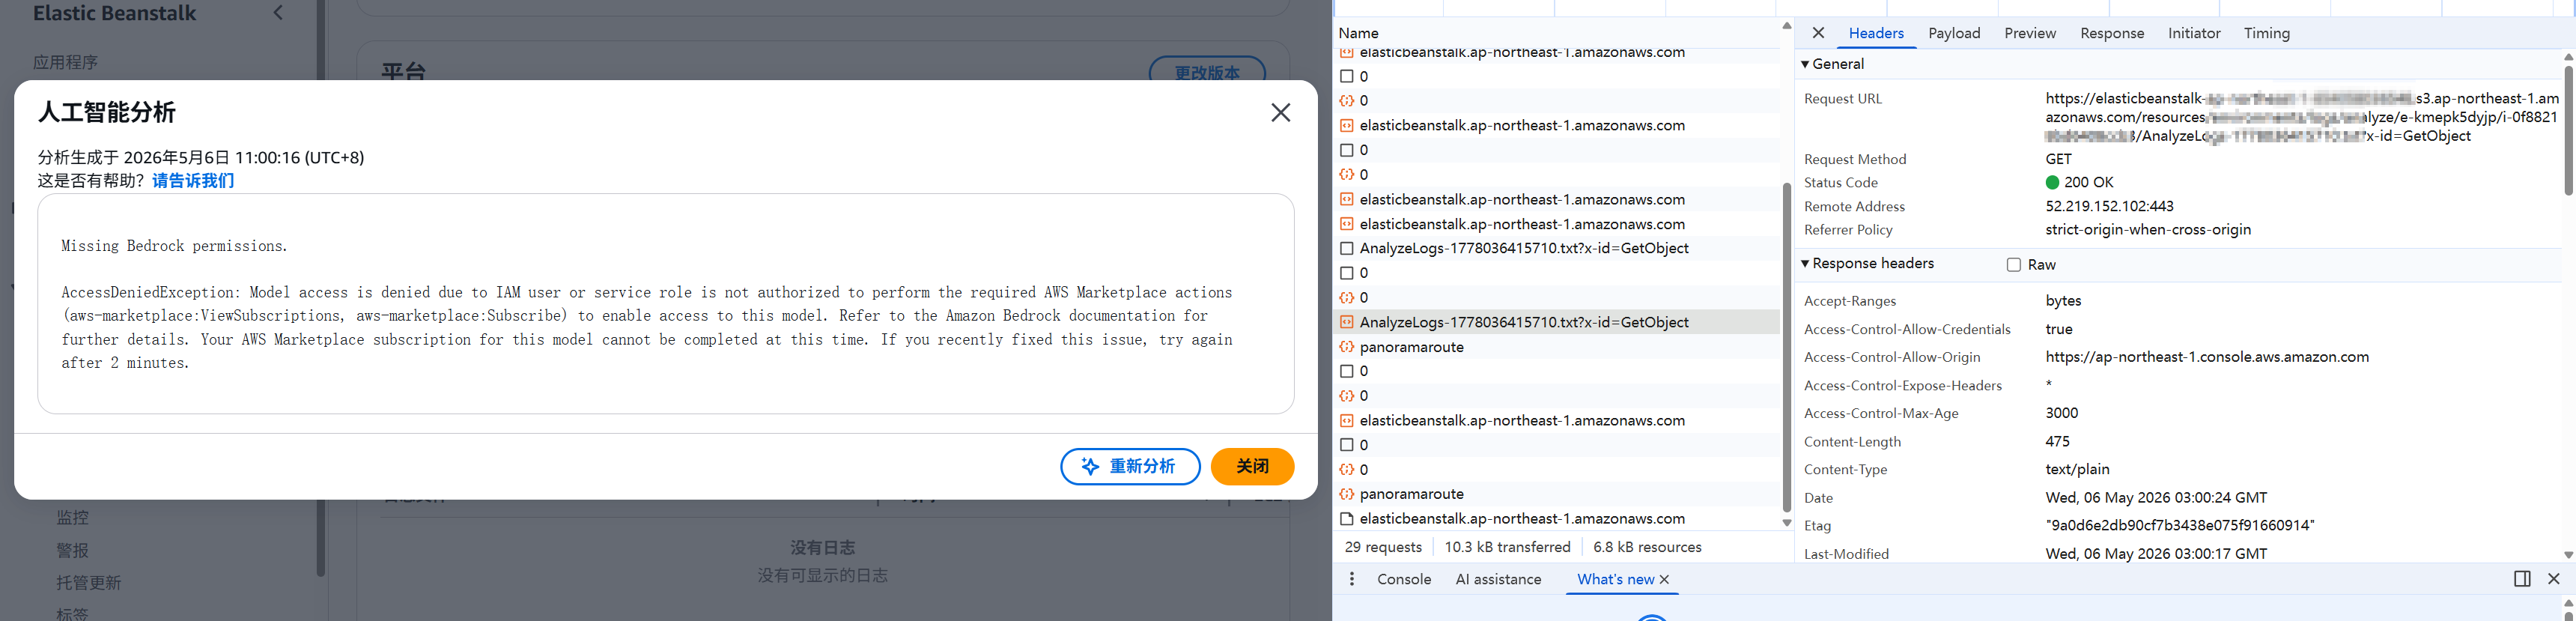Click the Accept-Ranges value bytes

click(x=2063, y=301)
